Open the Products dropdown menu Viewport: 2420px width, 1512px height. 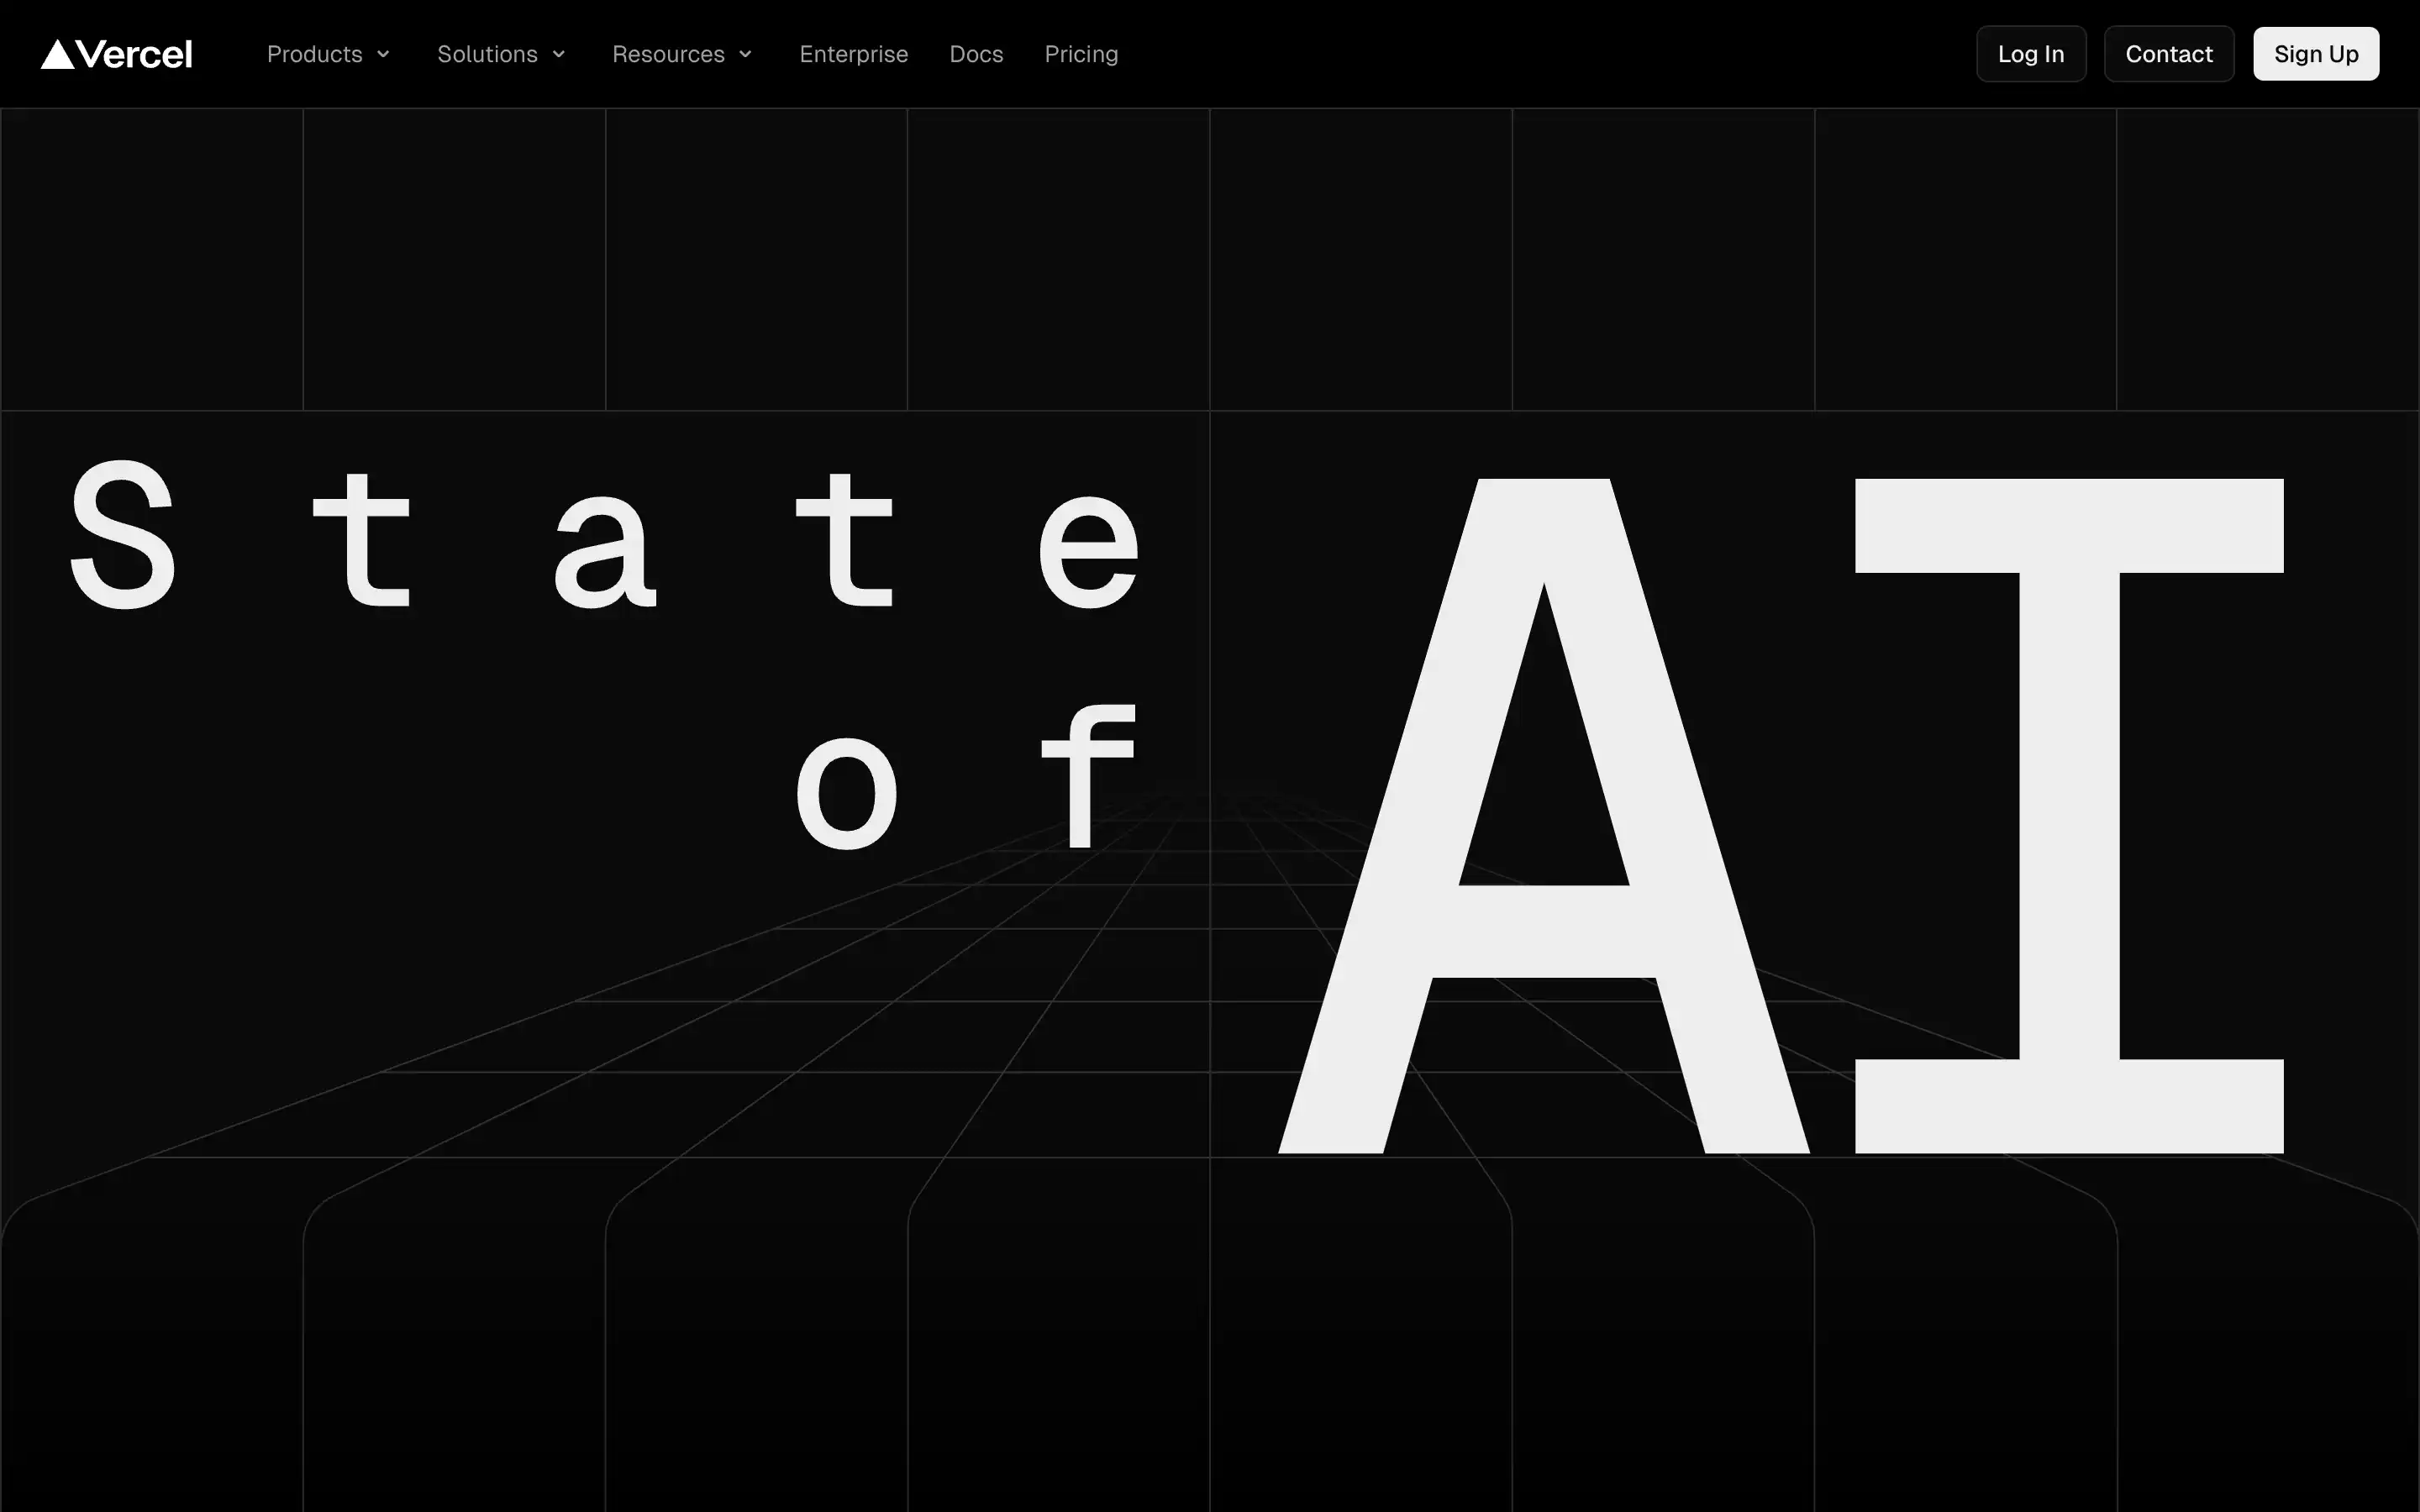point(328,54)
